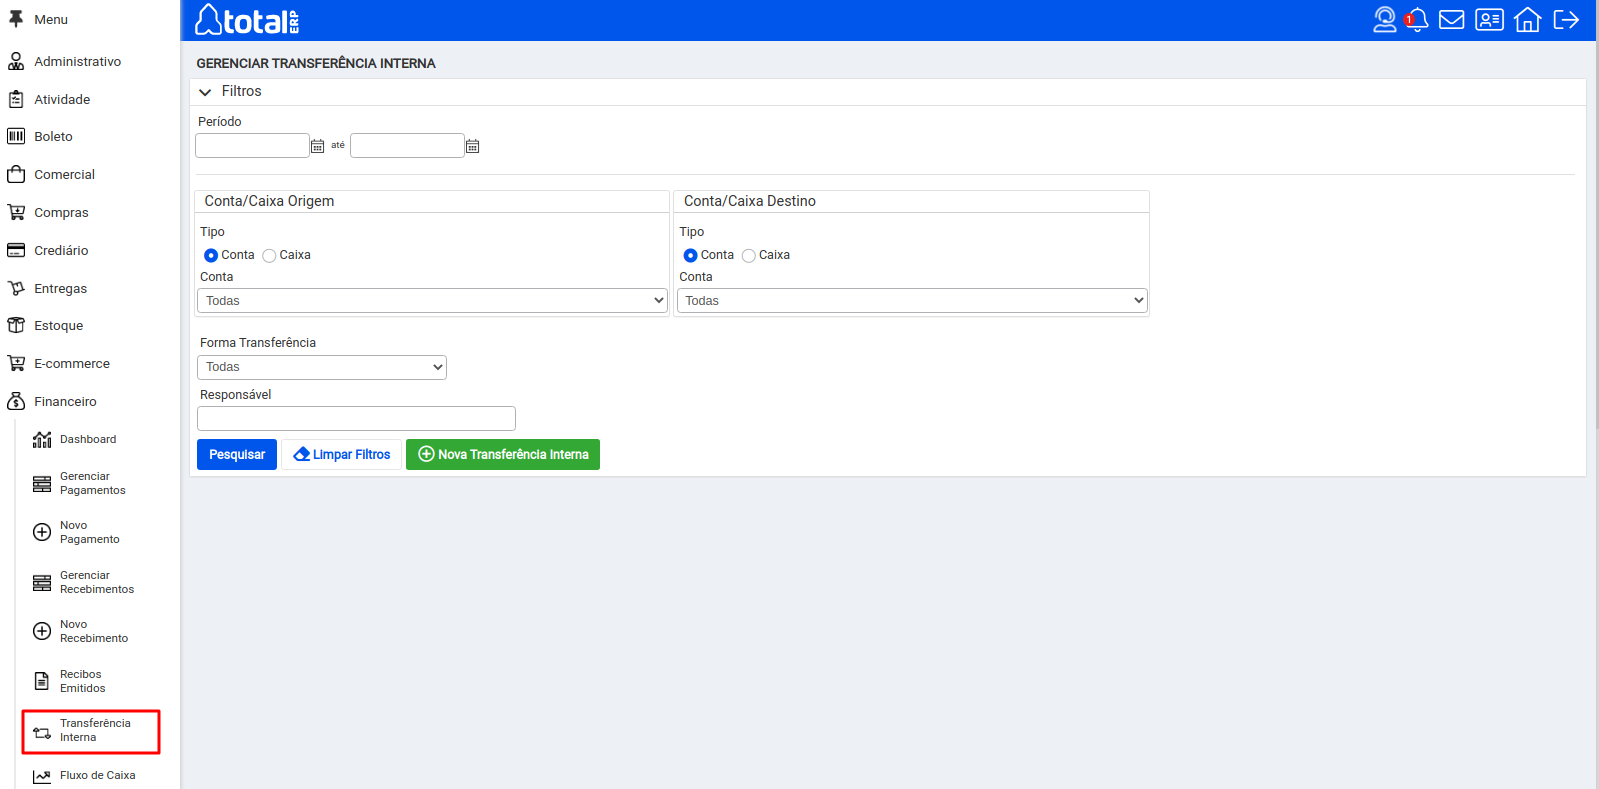The height and width of the screenshot is (789, 1599).
Task: Click the logout arrow icon
Action: click(1566, 20)
